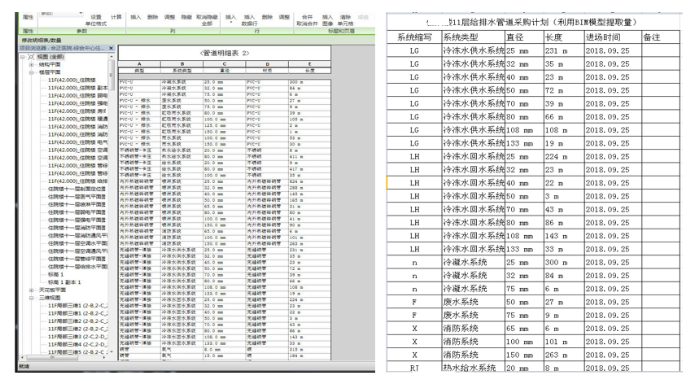Screen dimensions: 691x381
Task: Collapse the 楼层平面 tree node
Action: [x=31, y=72]
